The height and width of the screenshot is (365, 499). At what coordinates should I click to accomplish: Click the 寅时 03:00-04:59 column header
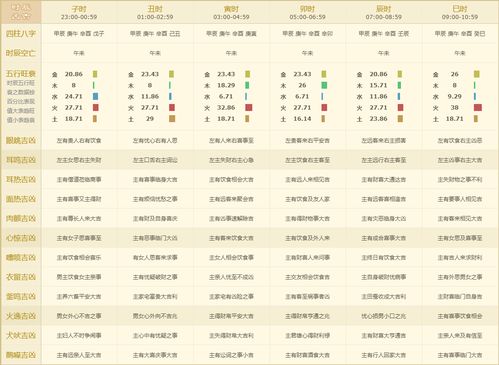[x=231, y=13]
